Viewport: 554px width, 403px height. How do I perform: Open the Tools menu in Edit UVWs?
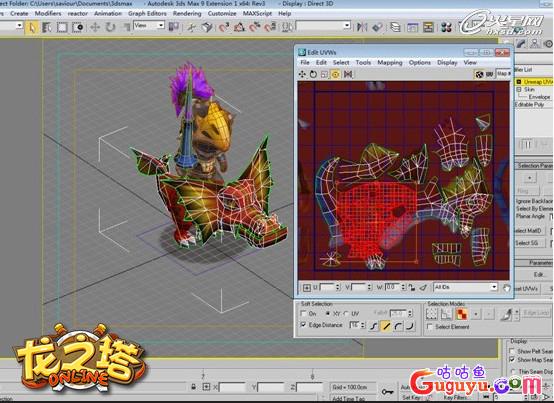tap(363, 63)
